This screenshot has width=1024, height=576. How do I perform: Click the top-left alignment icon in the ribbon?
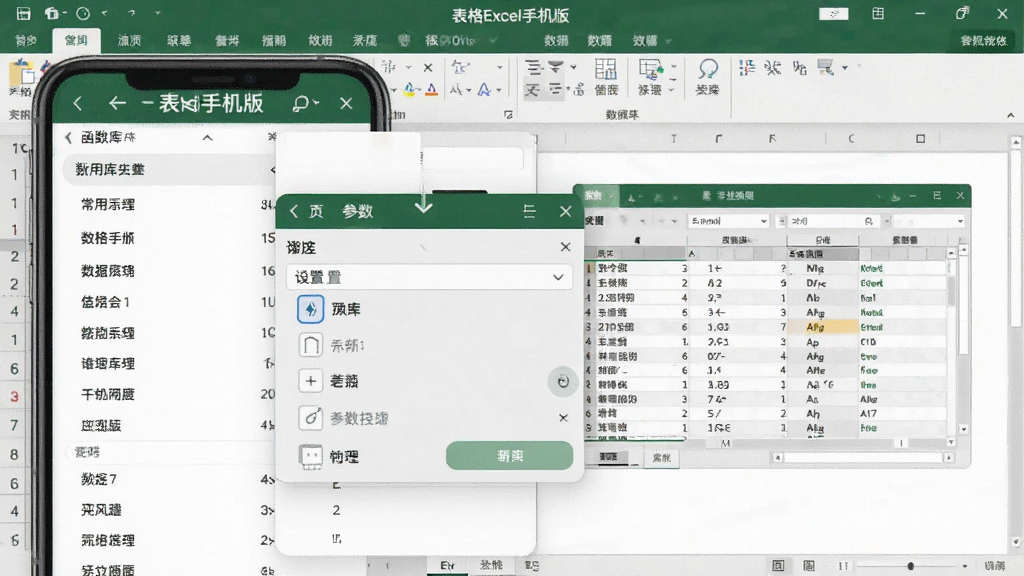(x=534, y=67)
